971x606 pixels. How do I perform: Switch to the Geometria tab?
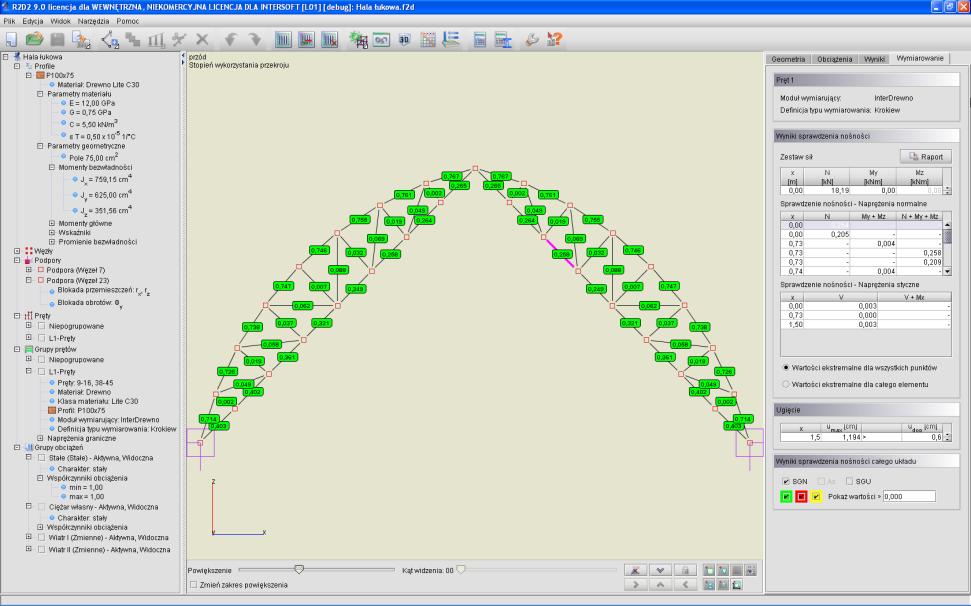pyautogui.click(x=788, y=59)
